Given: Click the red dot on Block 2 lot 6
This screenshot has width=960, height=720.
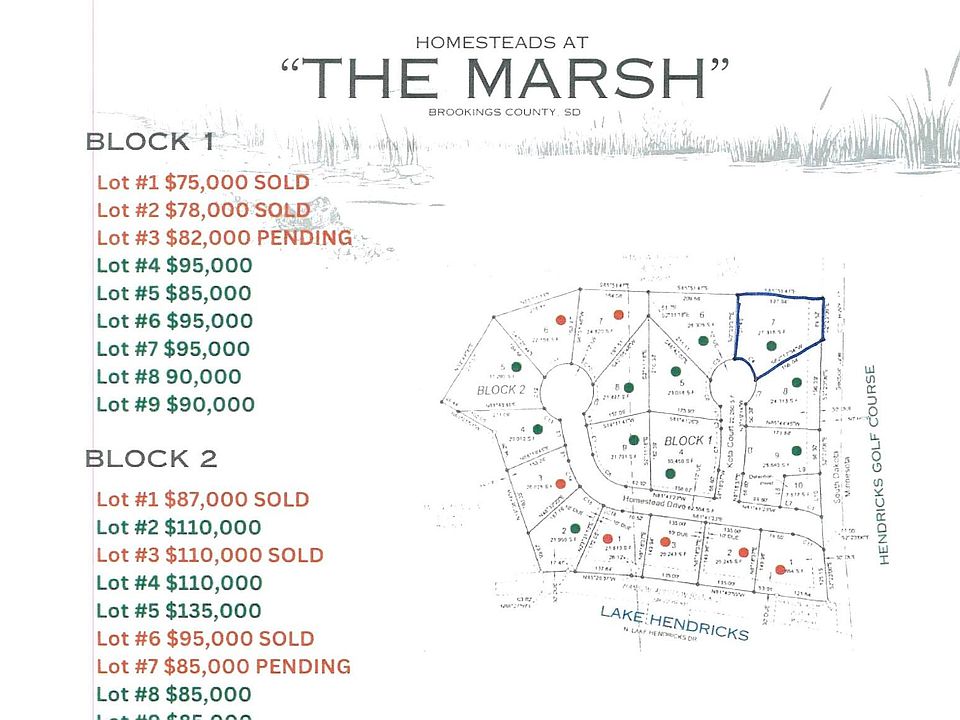Looking at the screenshot, I should coord(561,320).
